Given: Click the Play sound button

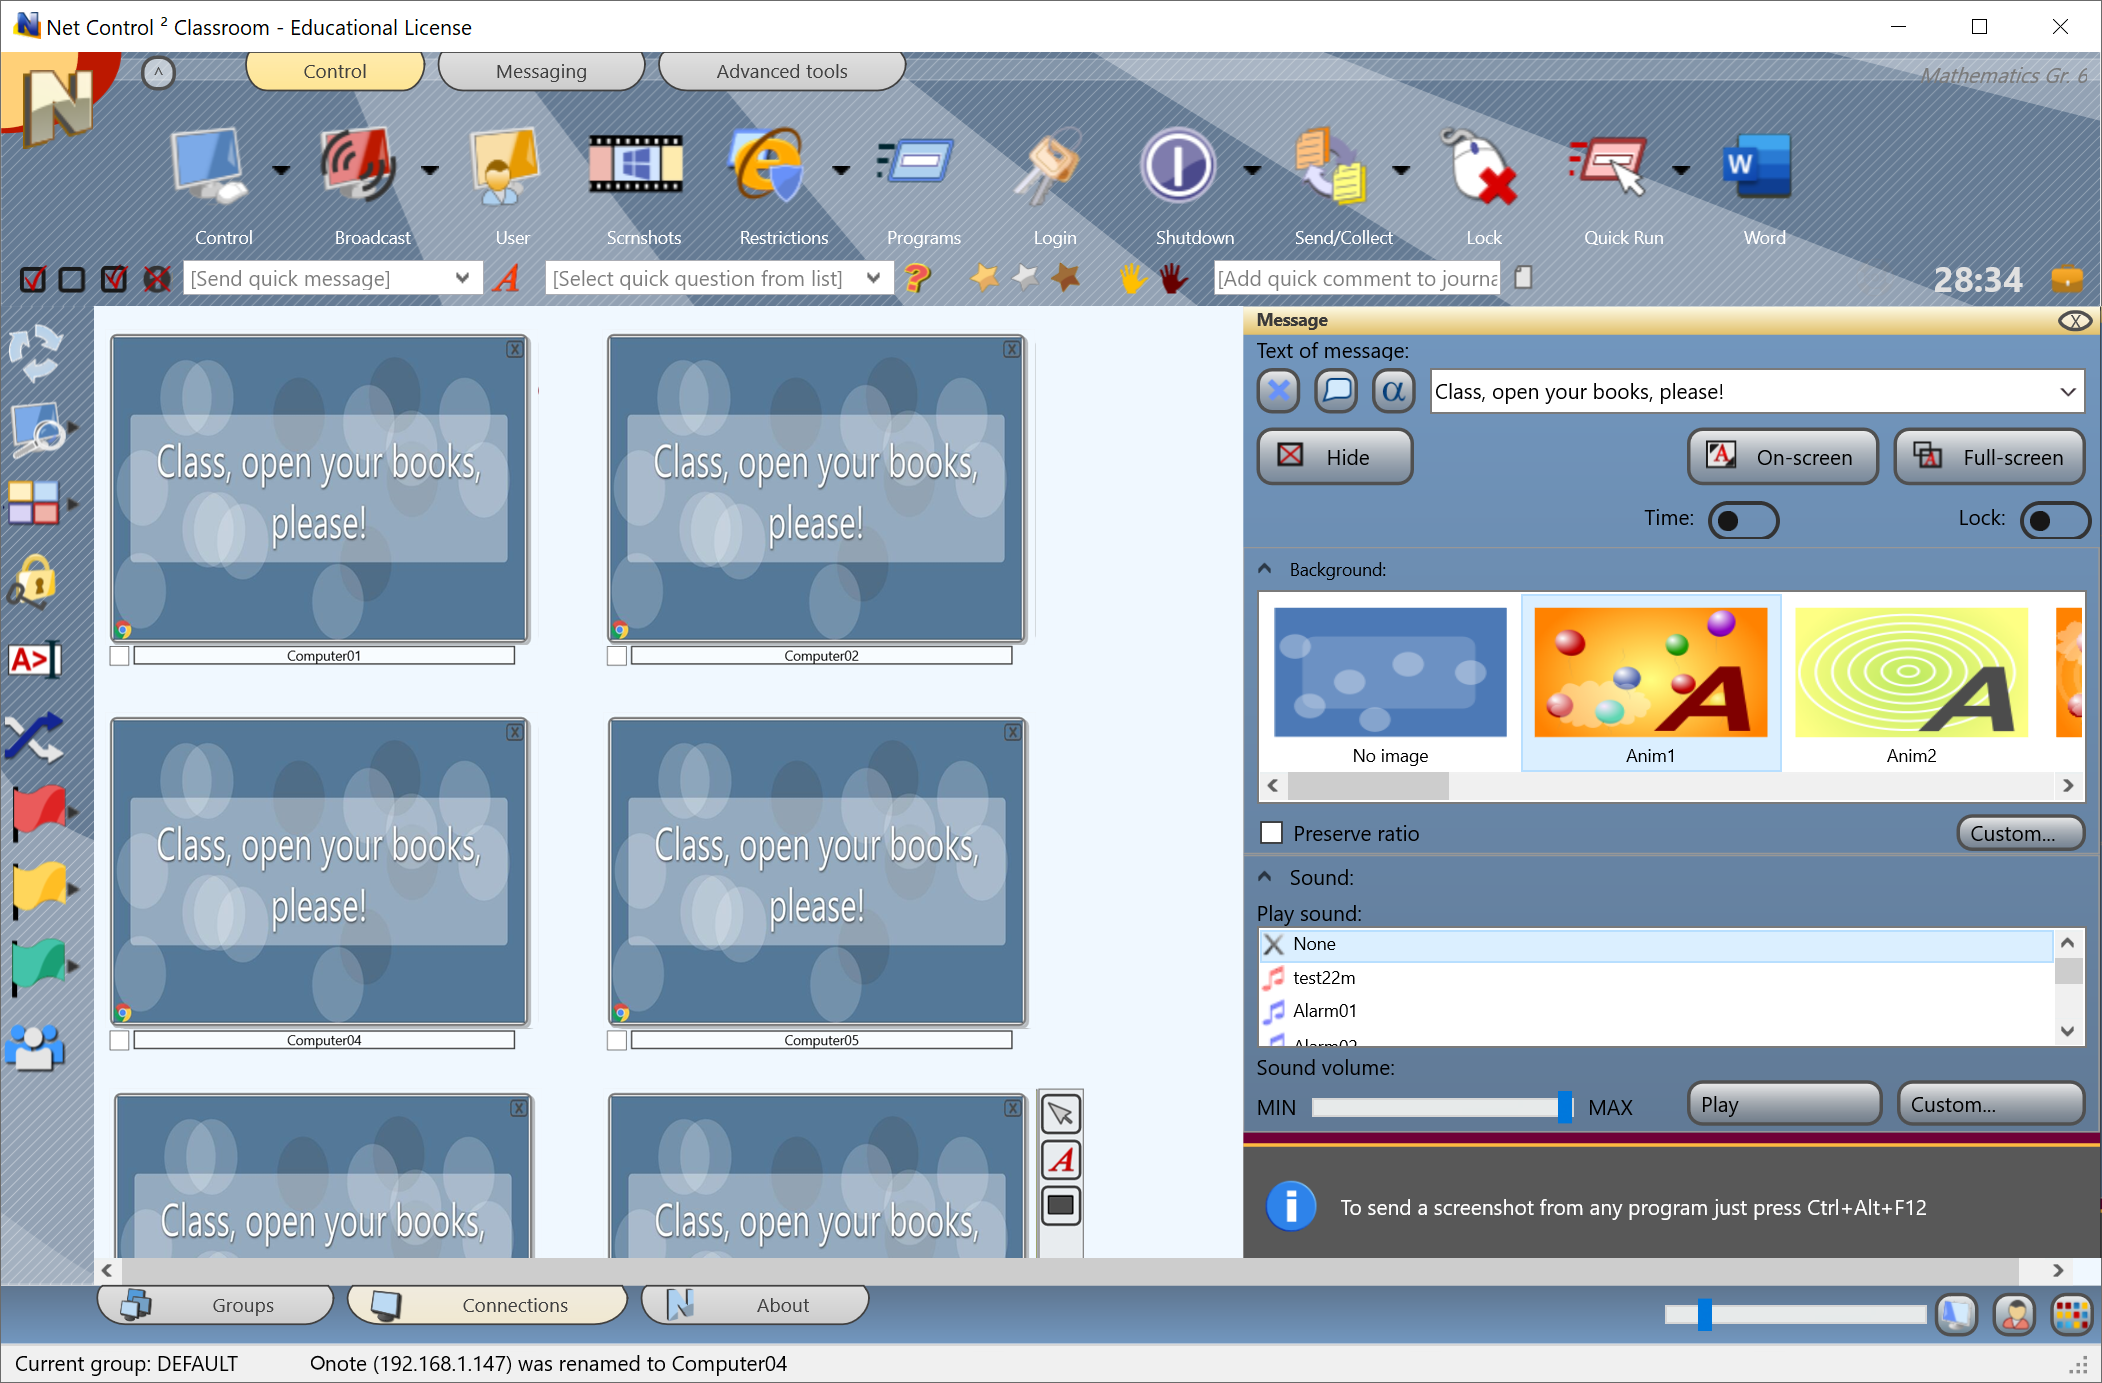Looking at the screenshot, I should click(1785, 1104).
